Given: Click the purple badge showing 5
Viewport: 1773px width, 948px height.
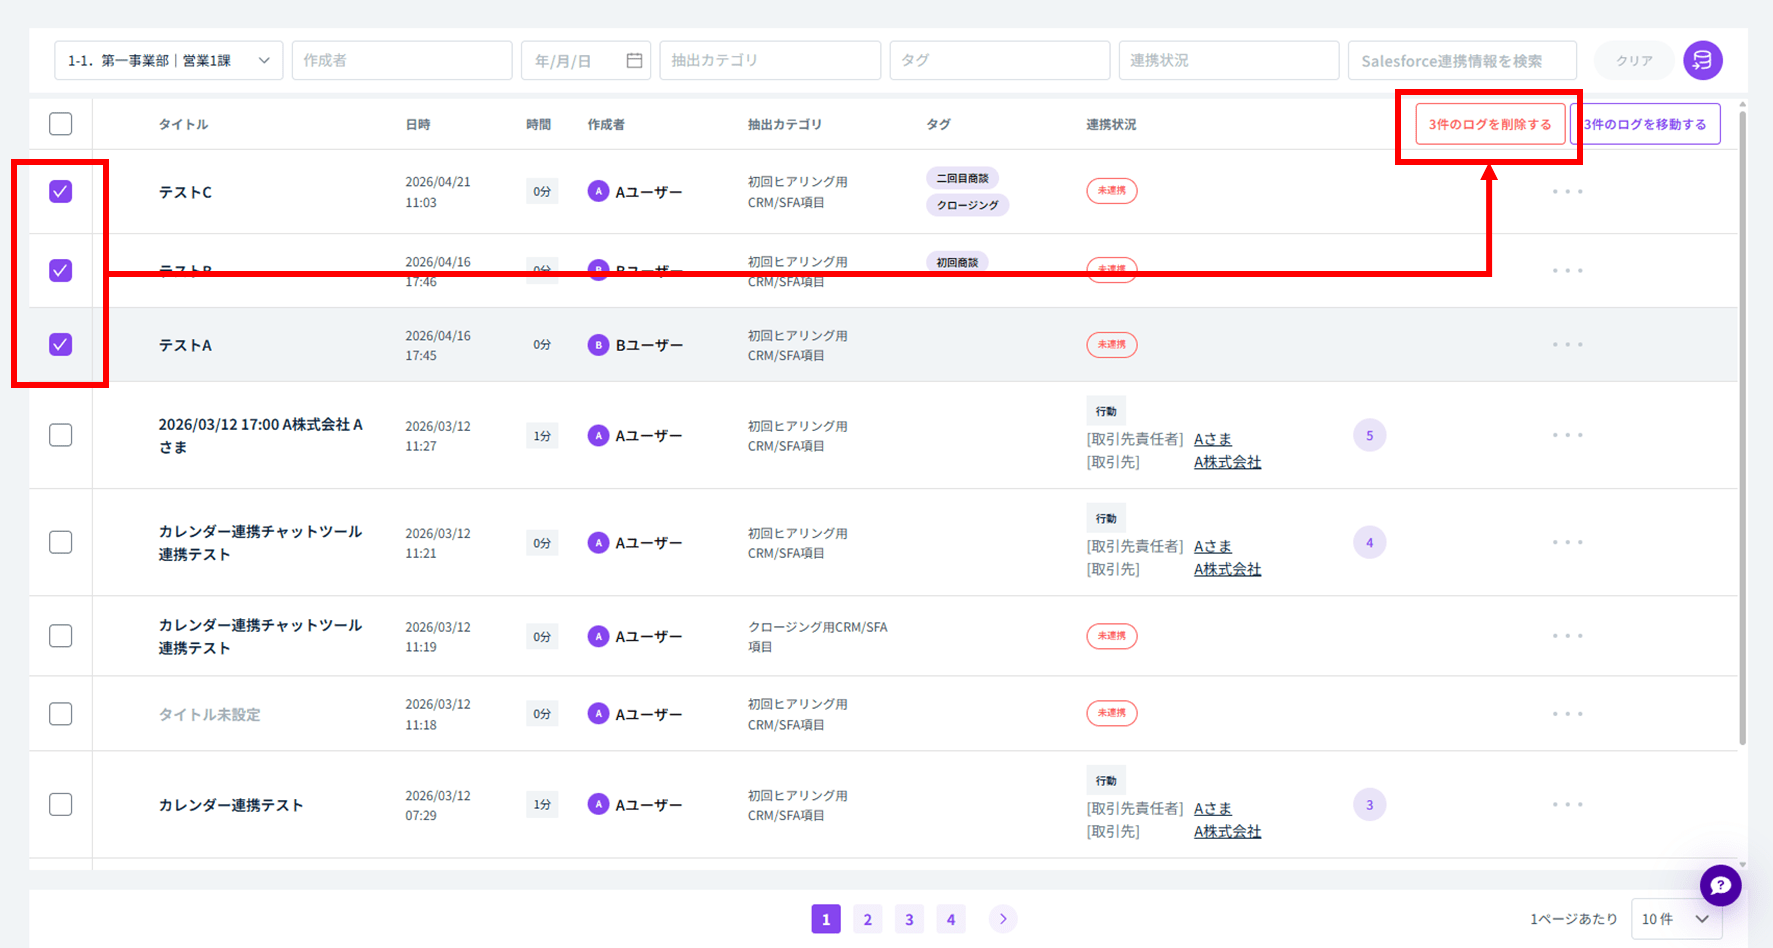Looking at the screenshot, I should pos(1369,435).
